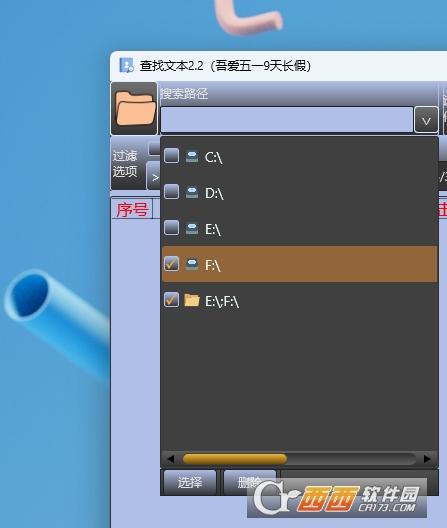Screen dimensions: 447x528
Task: Select the D:\ list entry text
Action: [x=214, y=193]
